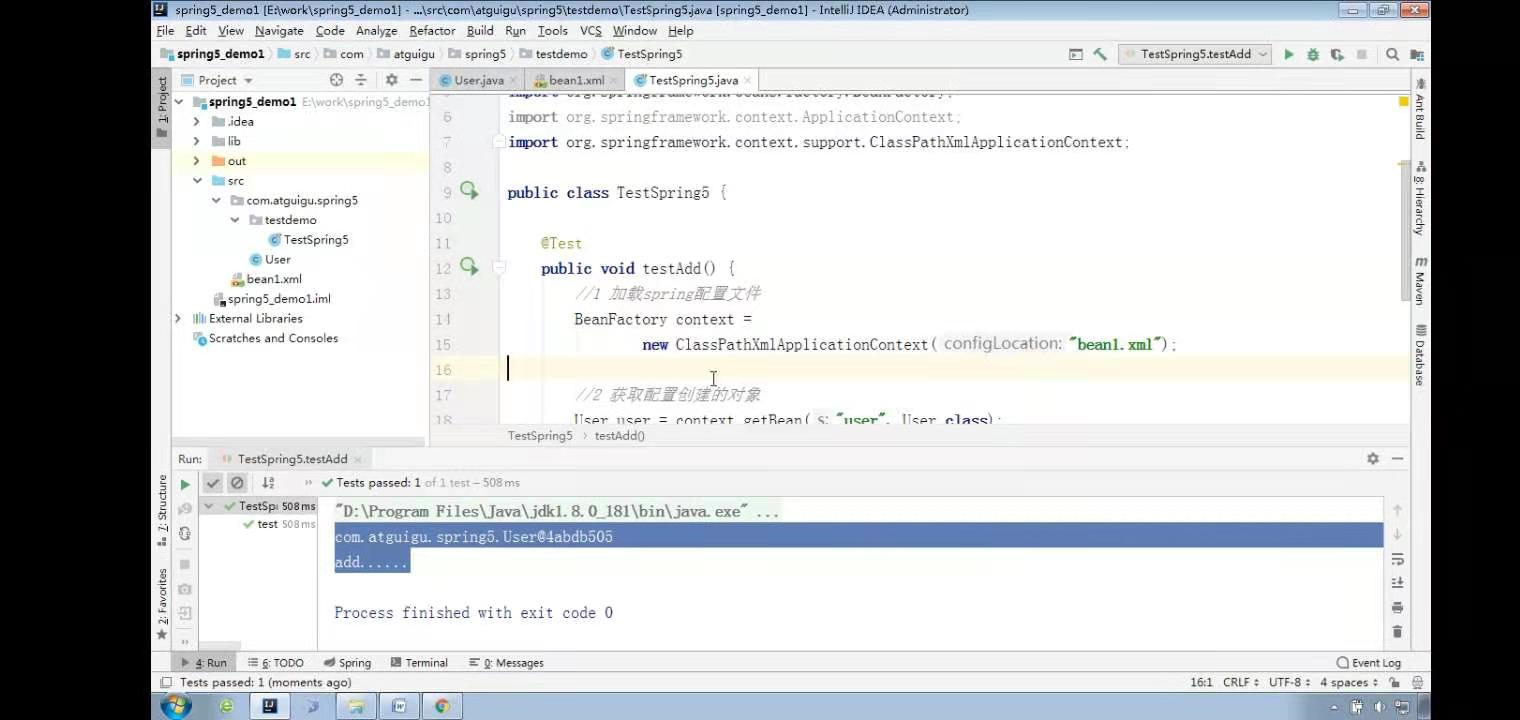Viewport: 1520px width, 720px height.
Task: Click testAdd() in the editor breadcrumb
Action: click(619, 436)
